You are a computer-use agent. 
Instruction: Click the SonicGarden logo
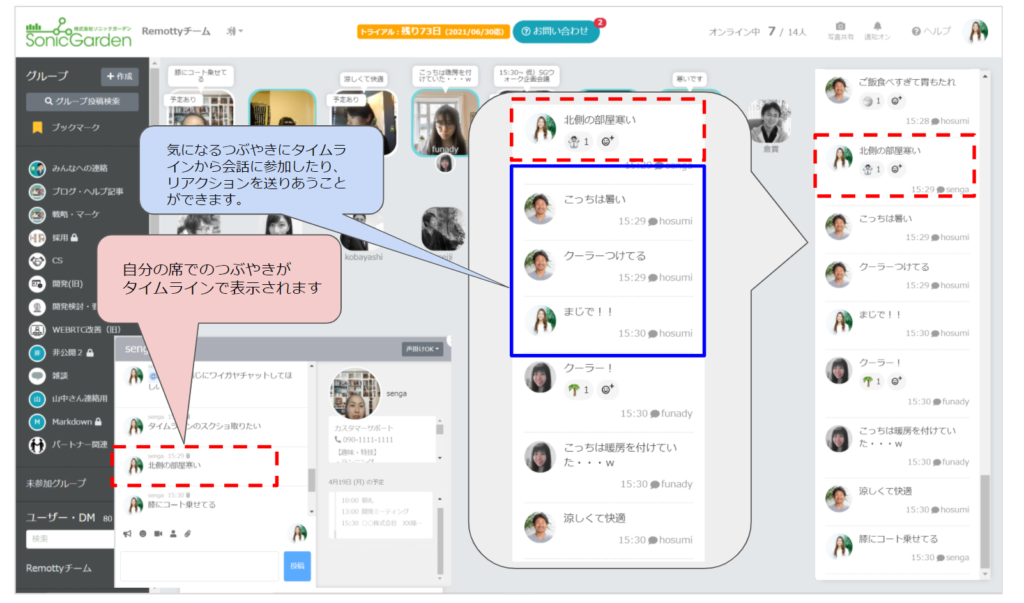point(78,33)
